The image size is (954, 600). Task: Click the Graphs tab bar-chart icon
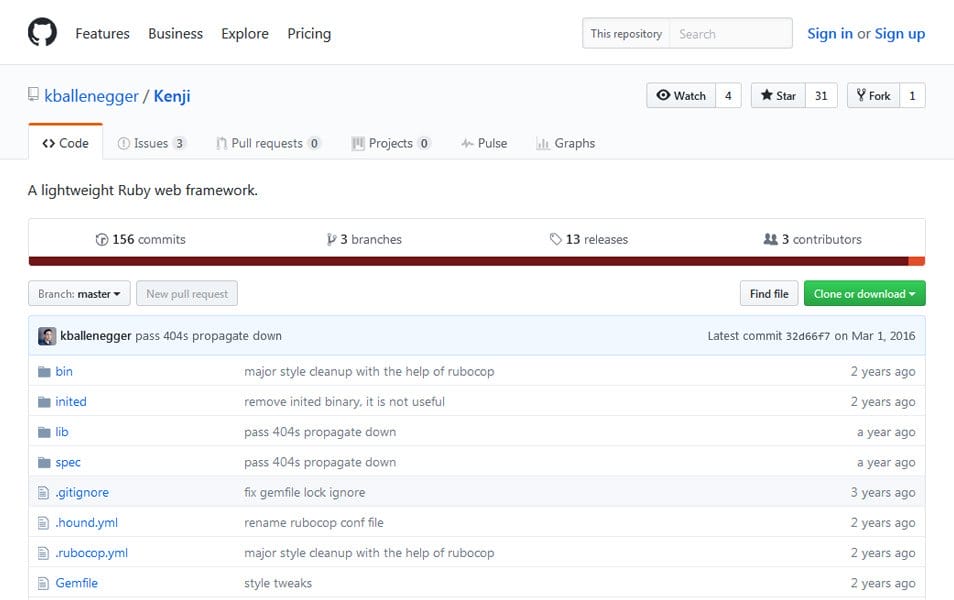click(x=543, y=144)
